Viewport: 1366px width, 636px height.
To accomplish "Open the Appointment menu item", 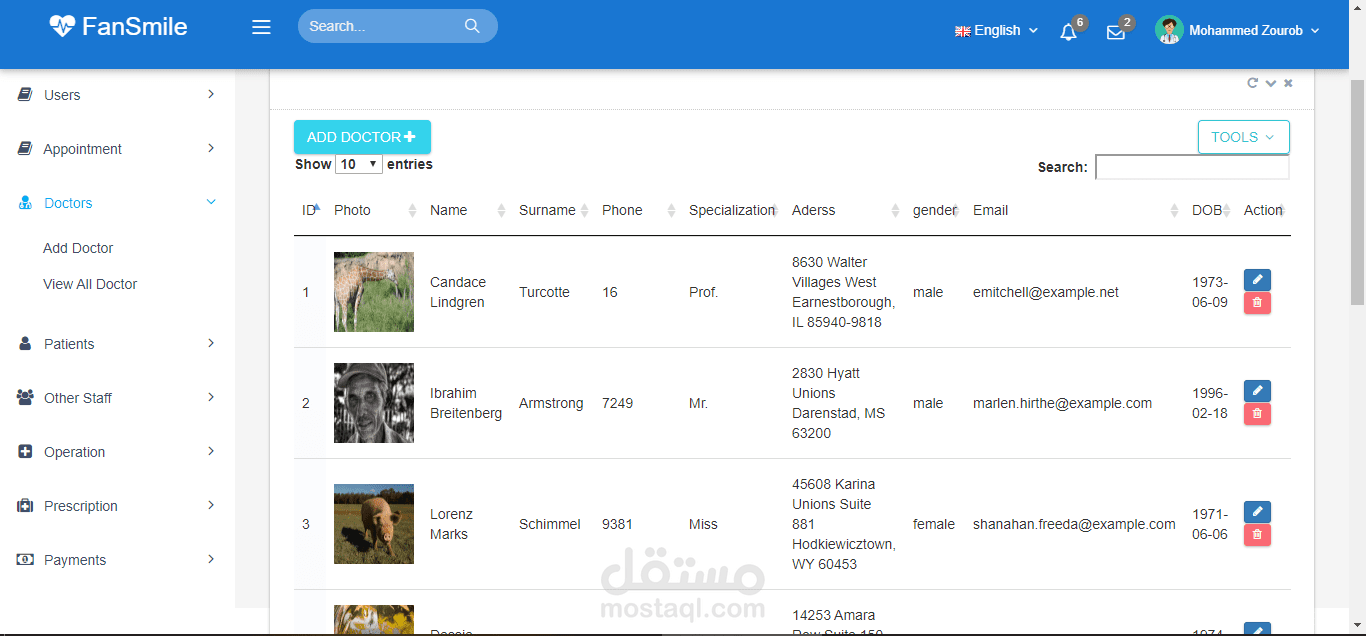I will [117, 149].
